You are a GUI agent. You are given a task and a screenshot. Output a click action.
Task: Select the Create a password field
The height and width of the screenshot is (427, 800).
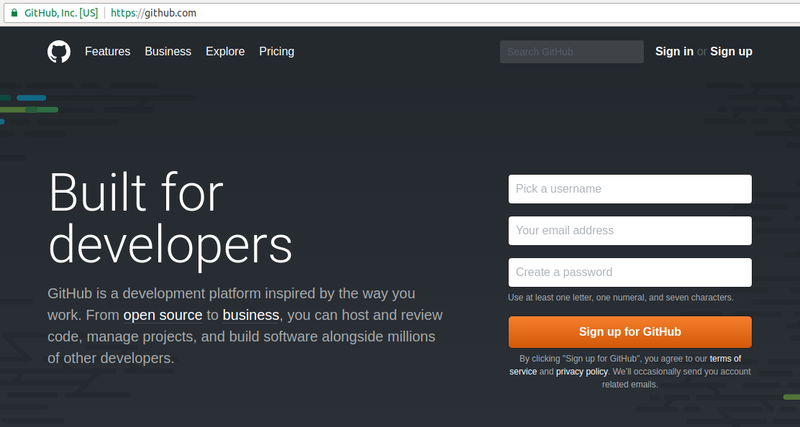click(630, 272)
